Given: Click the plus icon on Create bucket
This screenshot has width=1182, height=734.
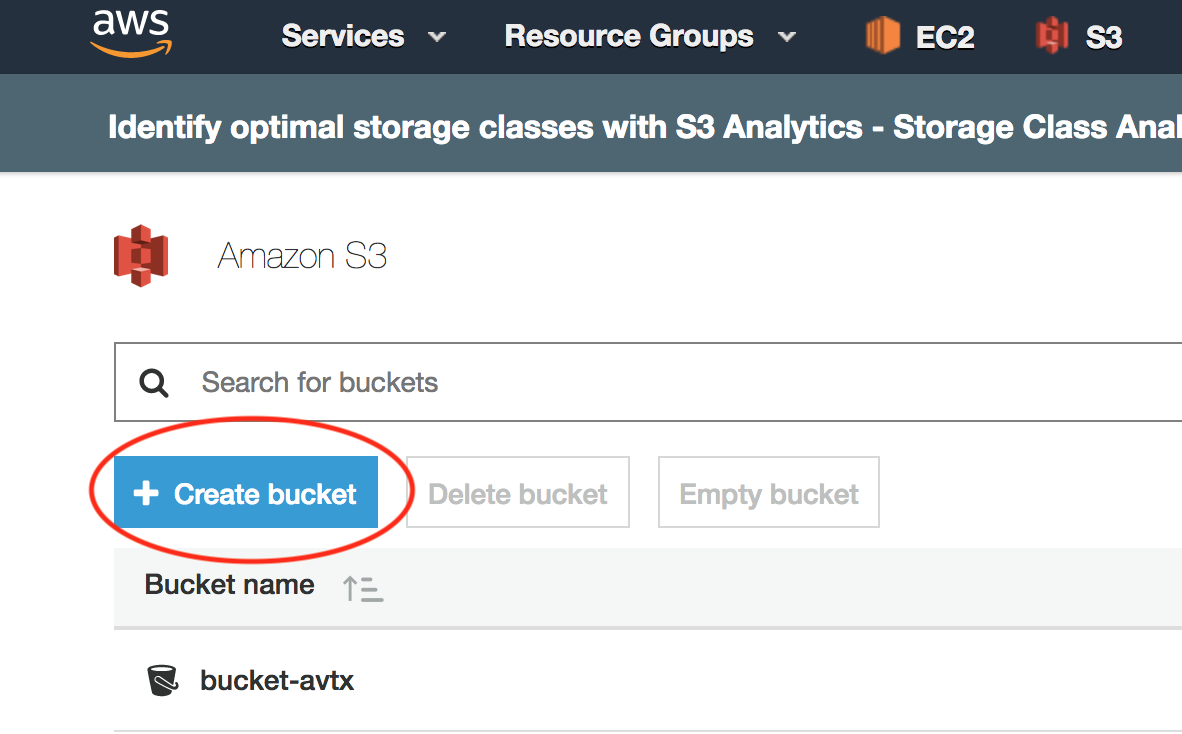Looking at the screenshot, I should 146,493.
